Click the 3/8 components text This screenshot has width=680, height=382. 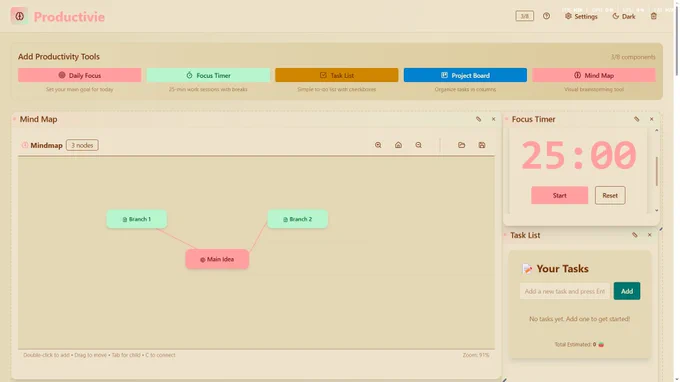(633, 57)
